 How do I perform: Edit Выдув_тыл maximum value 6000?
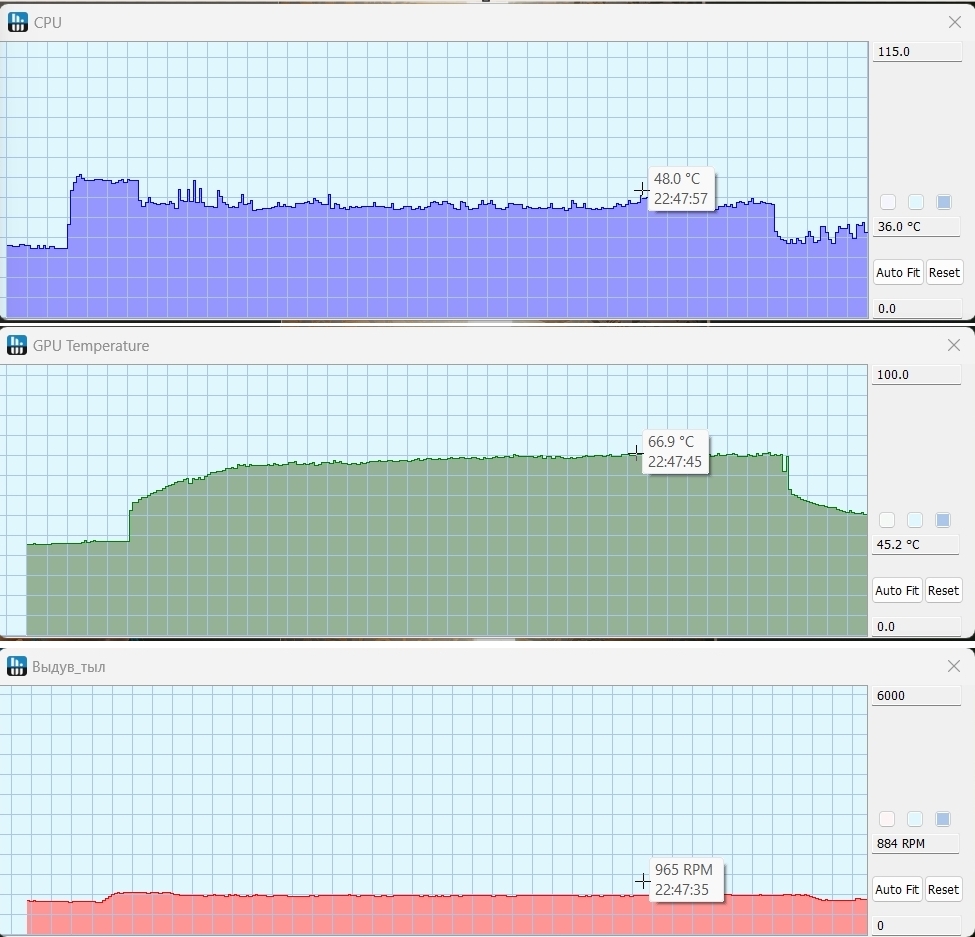(x=916, y=696)
